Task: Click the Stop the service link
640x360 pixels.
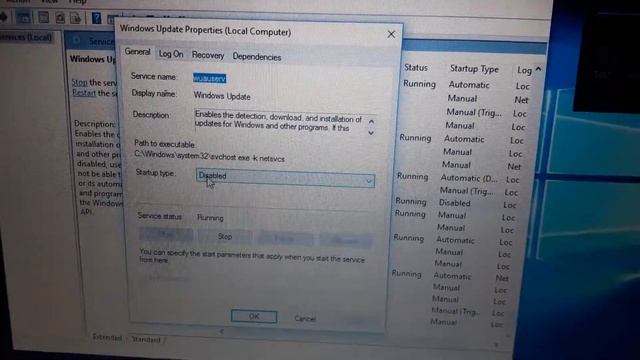Action: [x=80, y=82]
